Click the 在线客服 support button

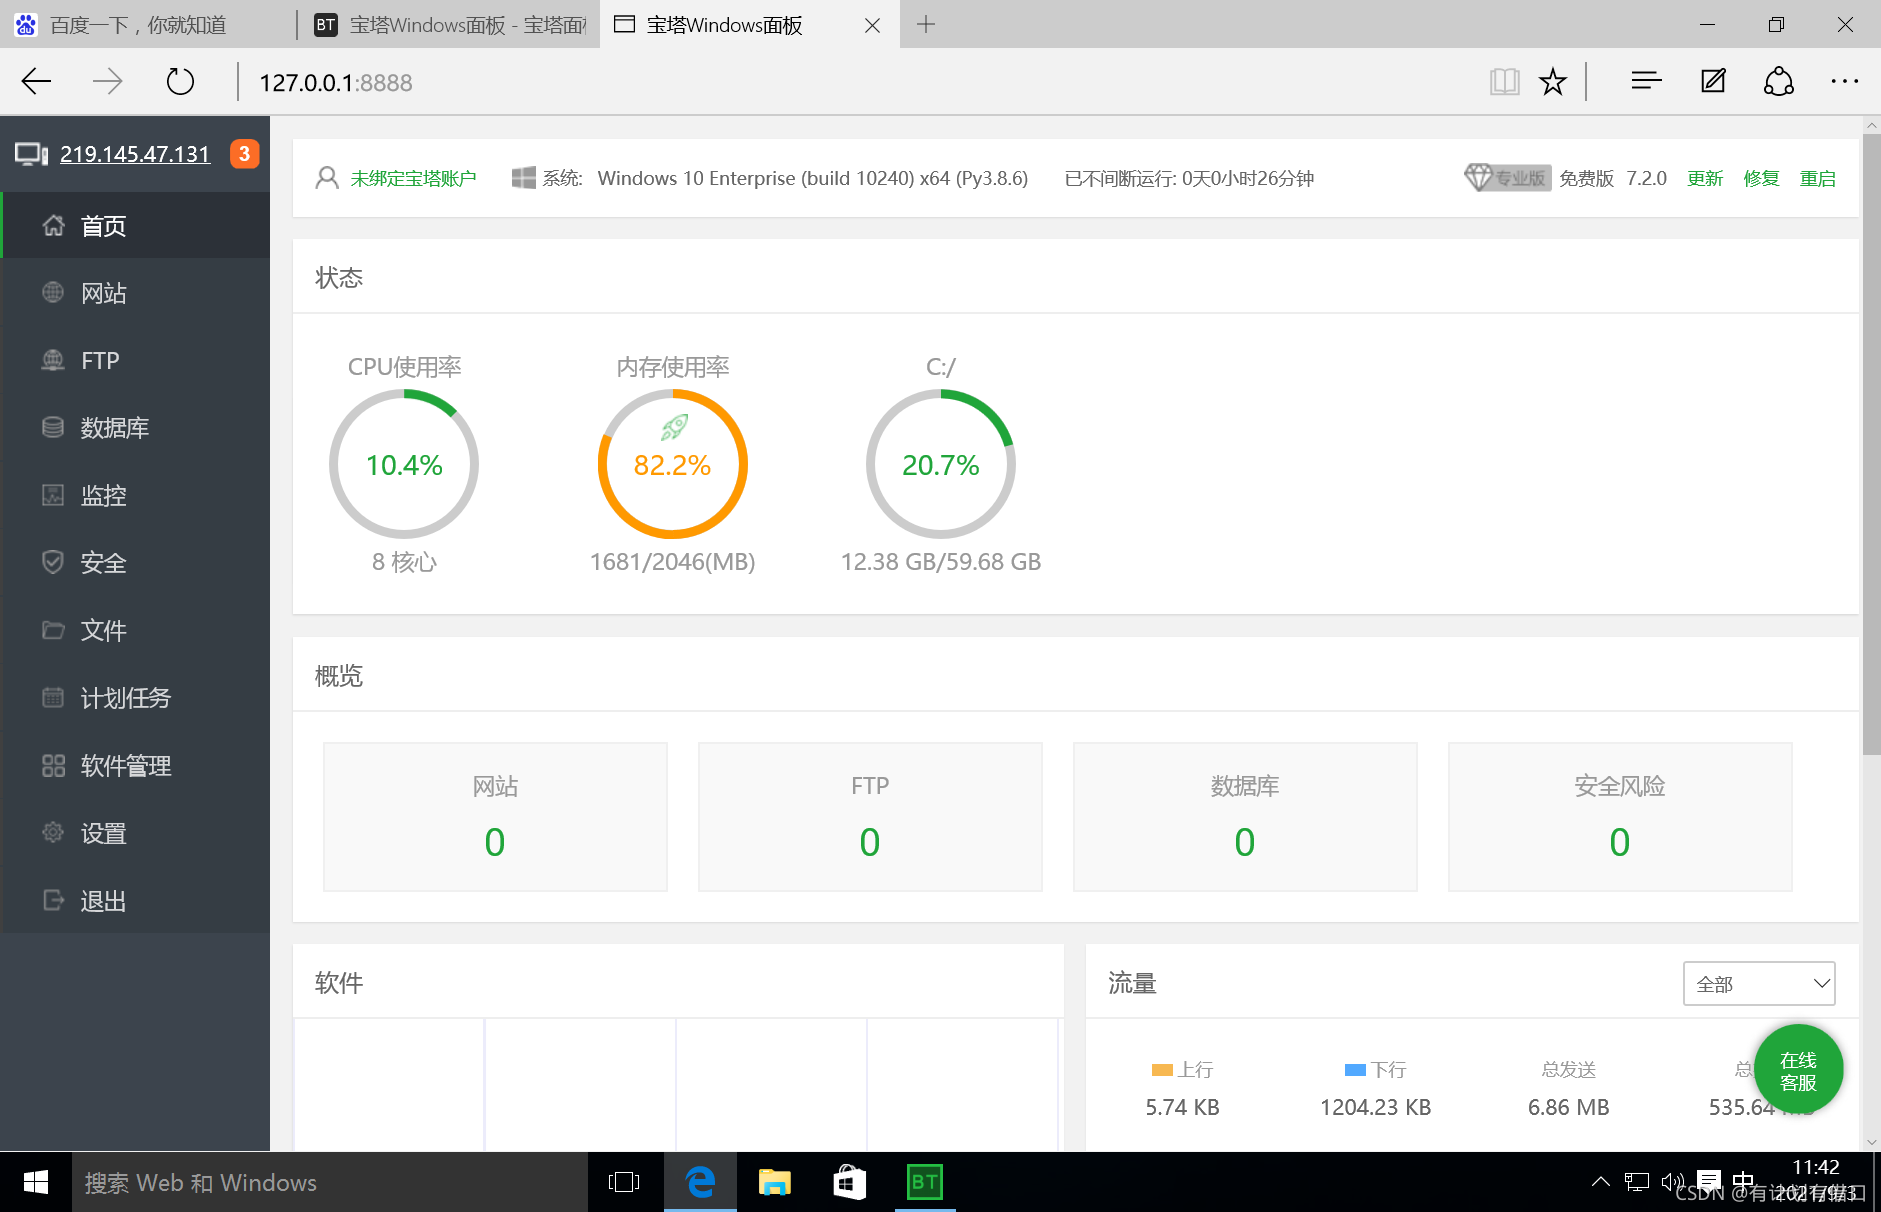pyautogui.click(x=1798, y=1070)
